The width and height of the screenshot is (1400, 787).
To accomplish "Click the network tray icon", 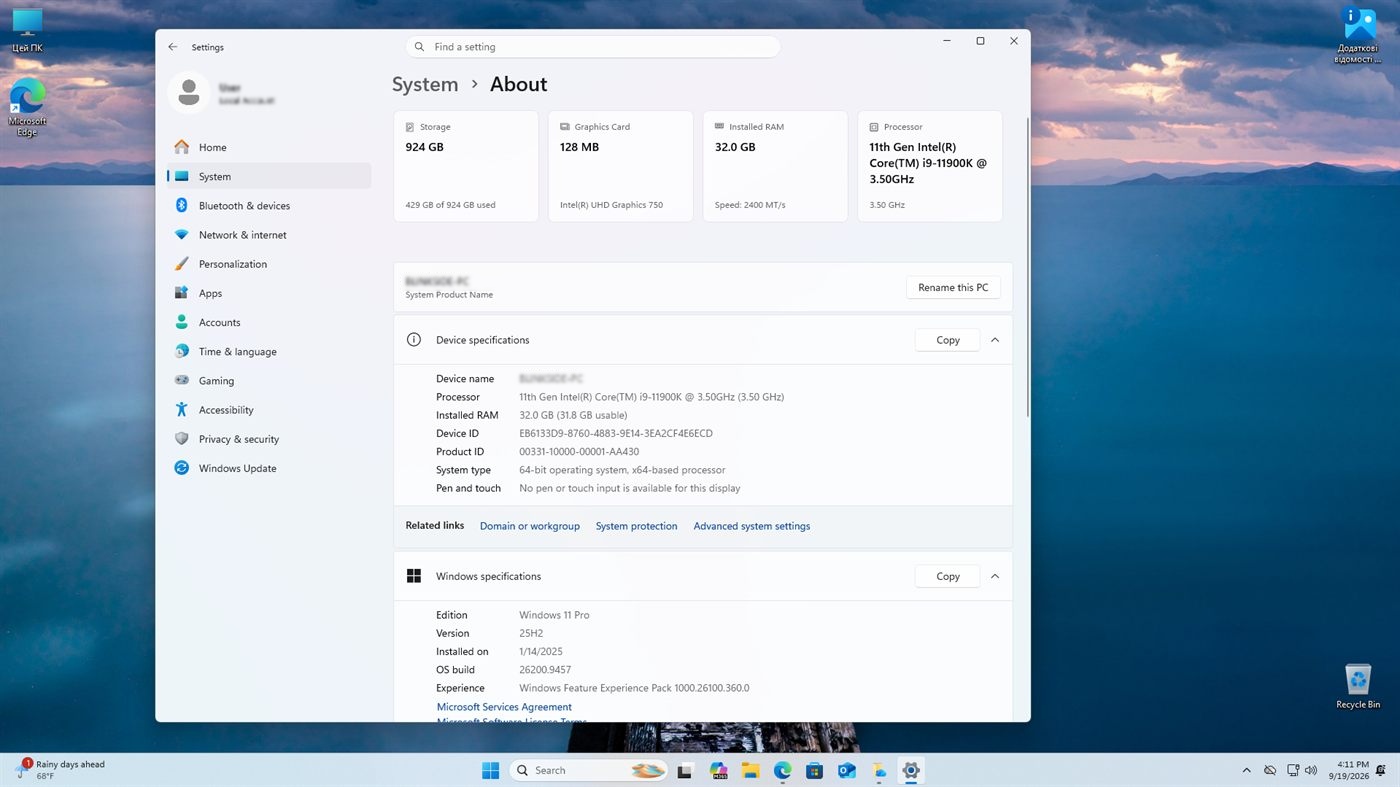I will (1292, 770).
